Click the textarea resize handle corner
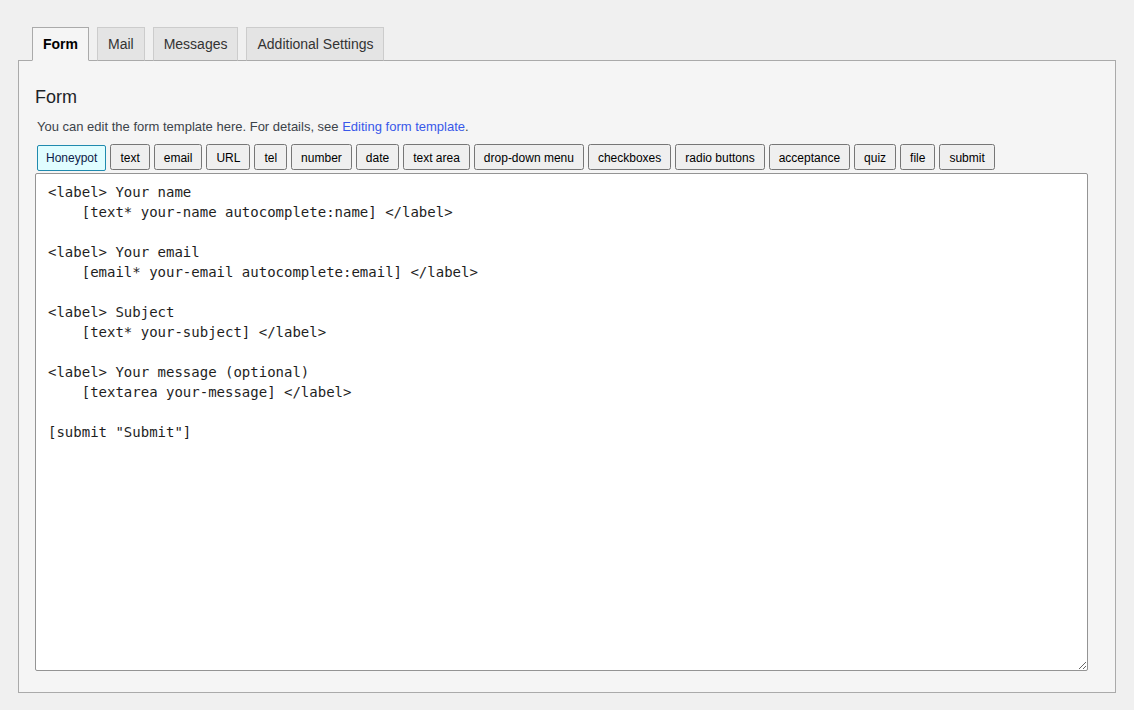 tap(1082, 665)
